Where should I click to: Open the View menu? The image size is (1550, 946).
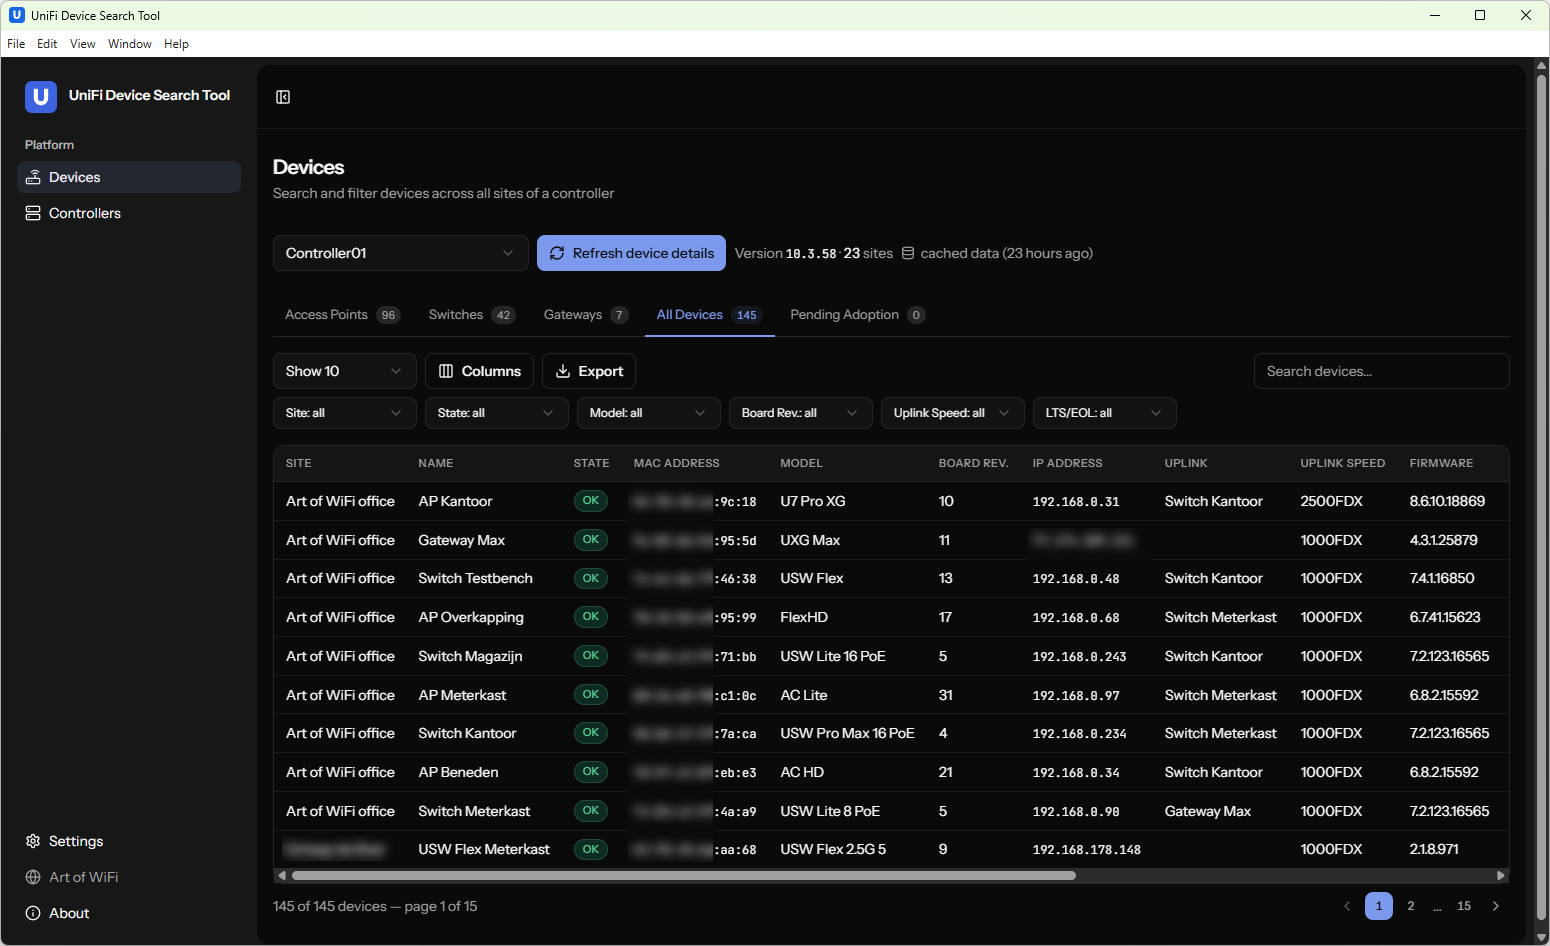coord(83,44)
